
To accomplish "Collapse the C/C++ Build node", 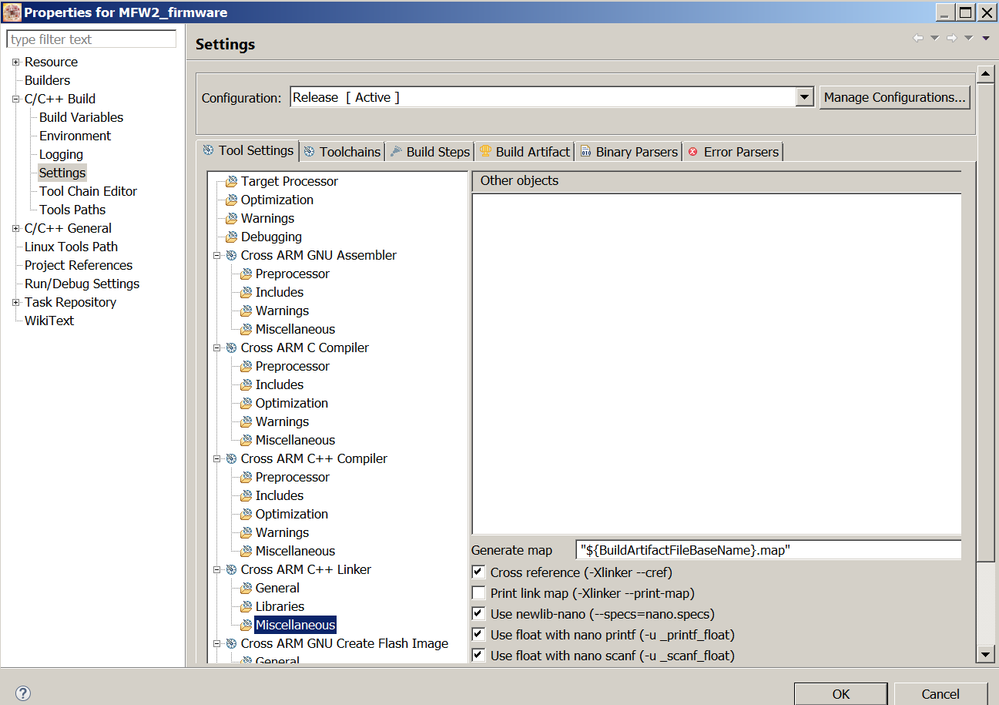I will [x=16, y=99].
